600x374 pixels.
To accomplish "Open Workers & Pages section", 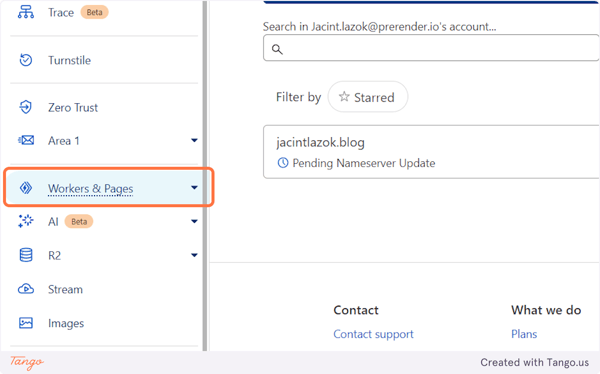I will (90, 188).
